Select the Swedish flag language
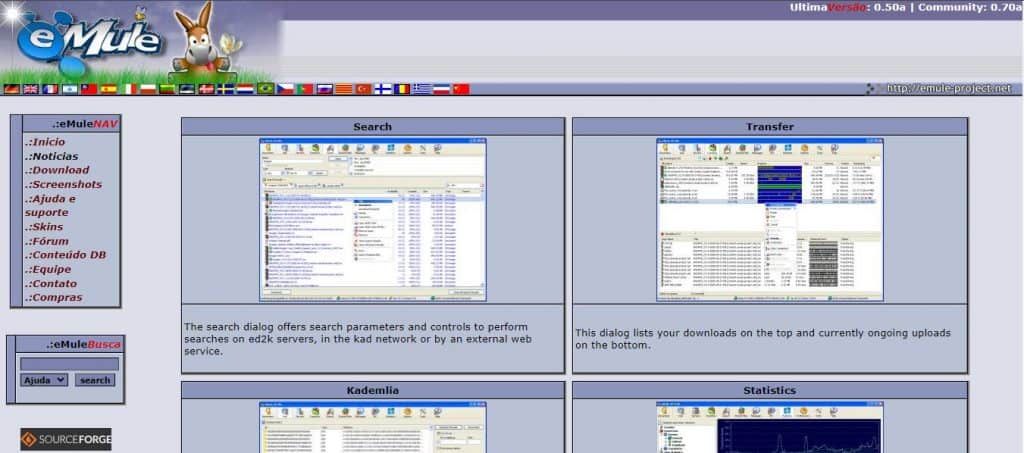The width and height of the screenshot is (1024, 453). (x=226, y=89)
